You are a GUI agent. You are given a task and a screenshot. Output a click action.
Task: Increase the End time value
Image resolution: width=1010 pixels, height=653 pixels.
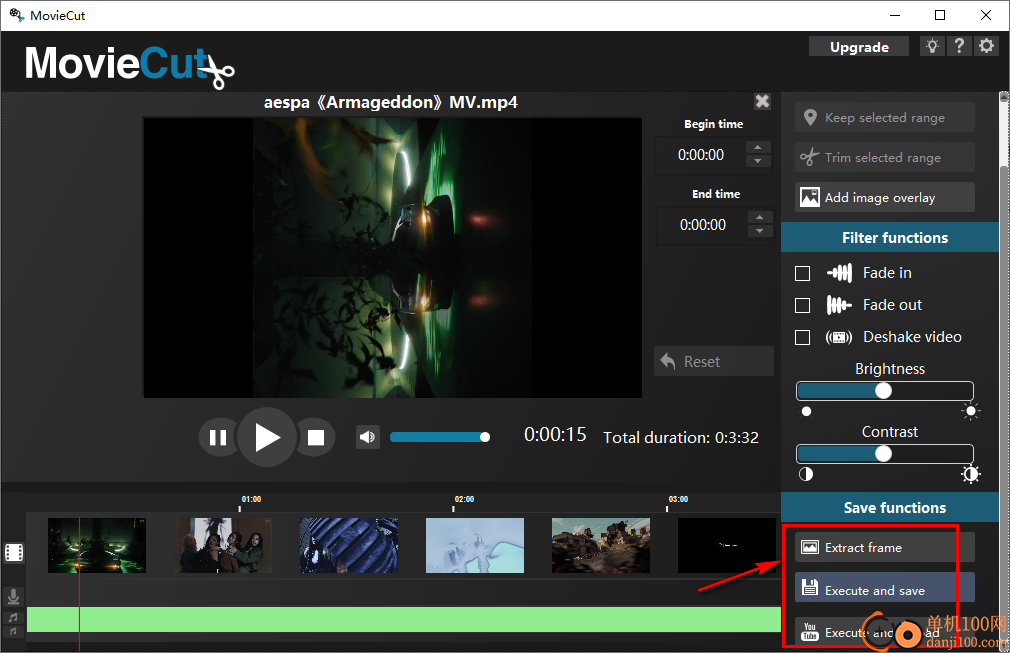[x=760, y=217]
